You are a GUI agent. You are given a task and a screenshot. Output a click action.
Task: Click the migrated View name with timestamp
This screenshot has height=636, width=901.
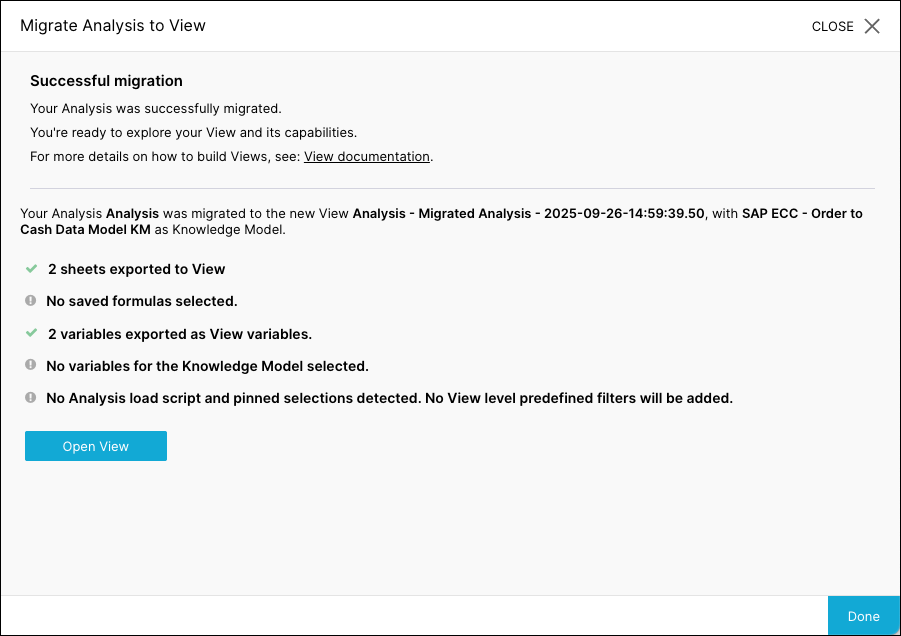530,214
